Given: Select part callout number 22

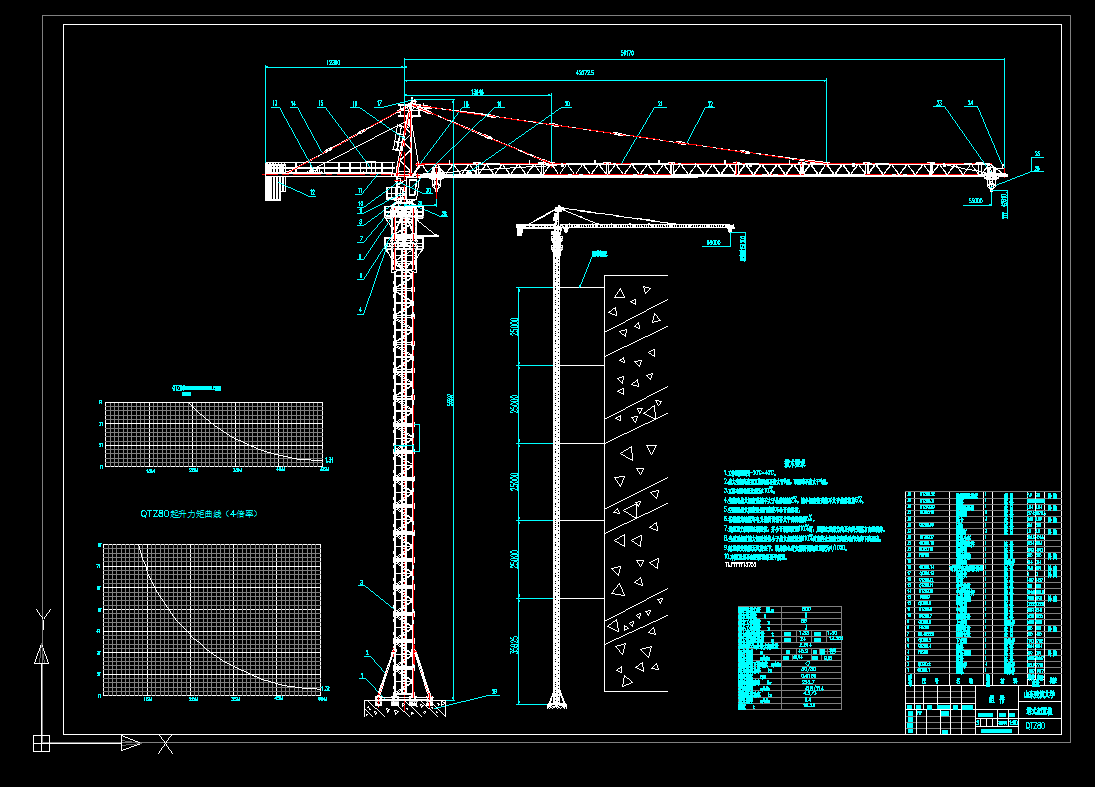Looking at the screenshot, I should pos(710,104).
